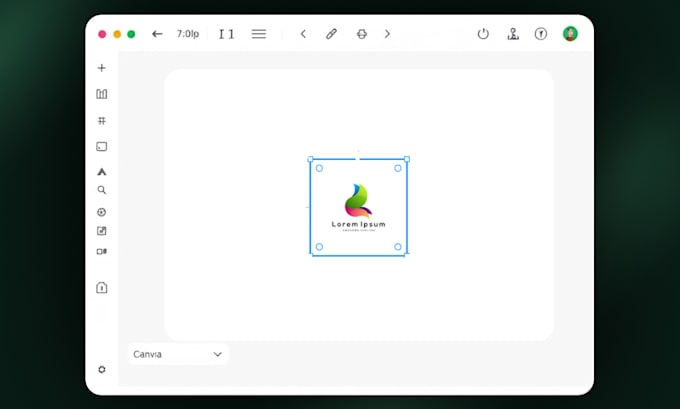This screenshot has height=409, width=680.
Task: Click the top-left circle handle inside the selection
Action: 319,168
